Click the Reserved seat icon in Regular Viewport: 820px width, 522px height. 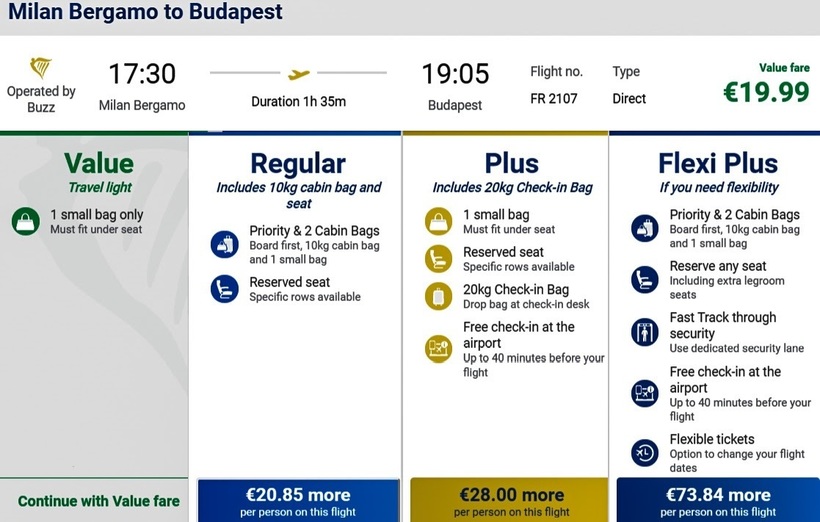[x=224, y=289]
